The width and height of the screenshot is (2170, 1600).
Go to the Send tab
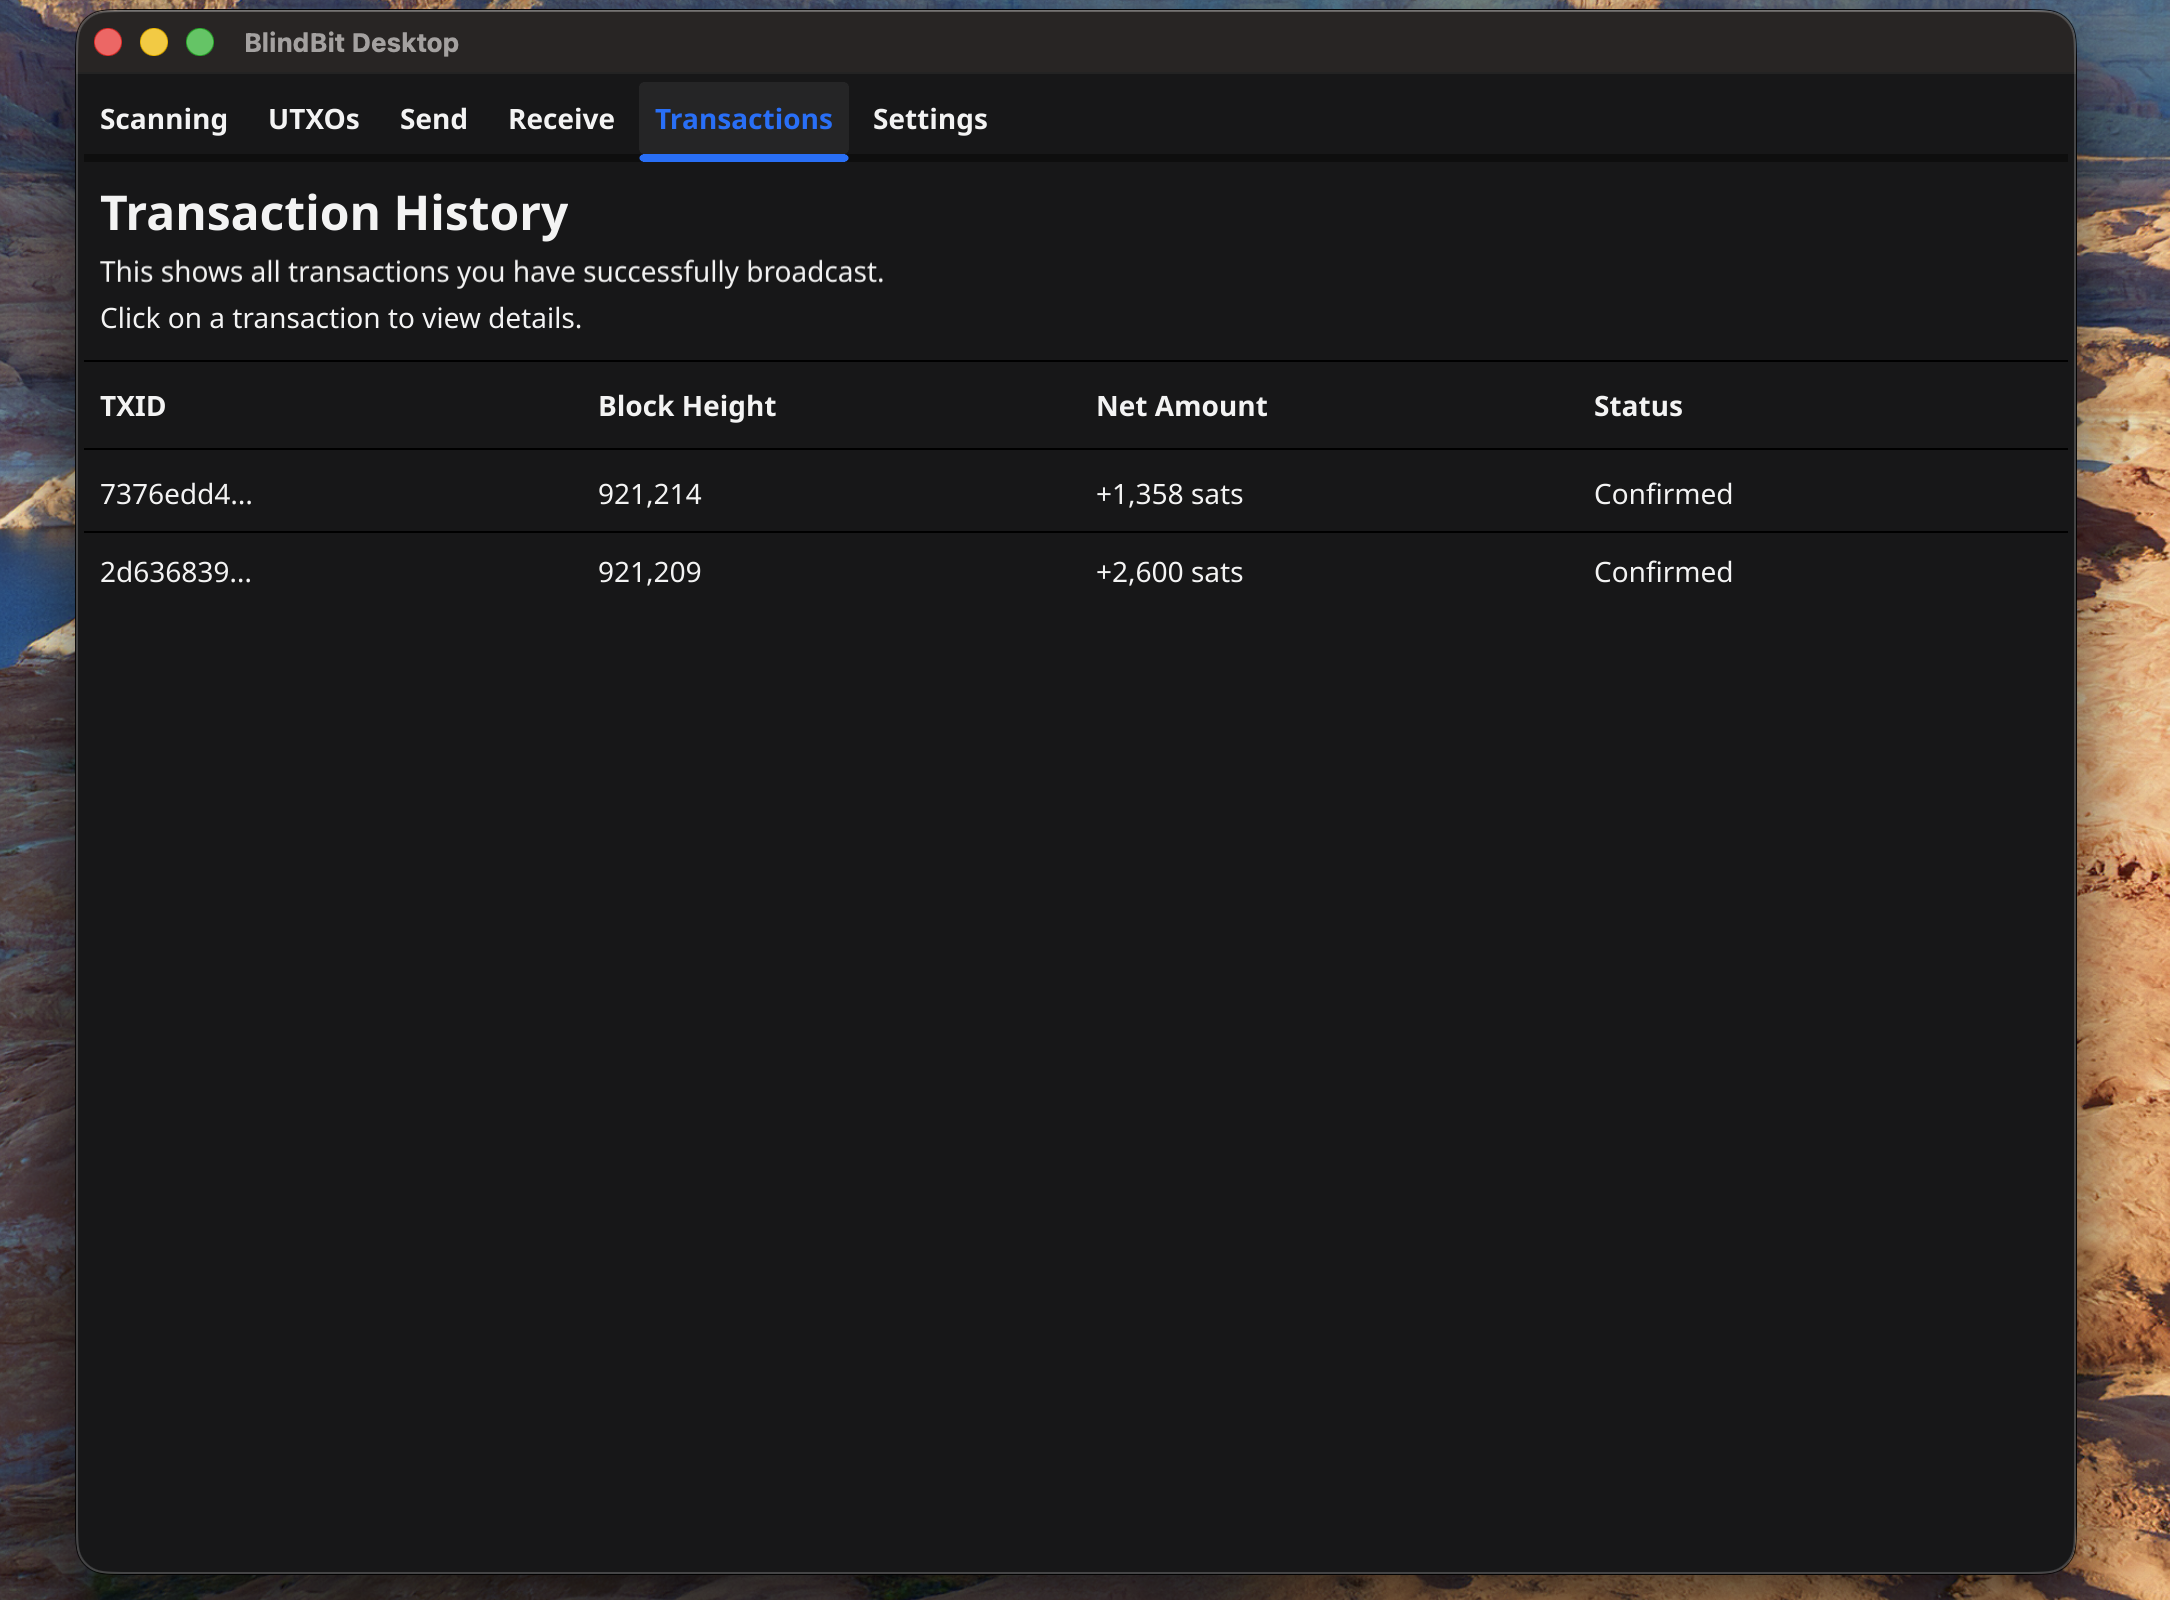point(433,119)
